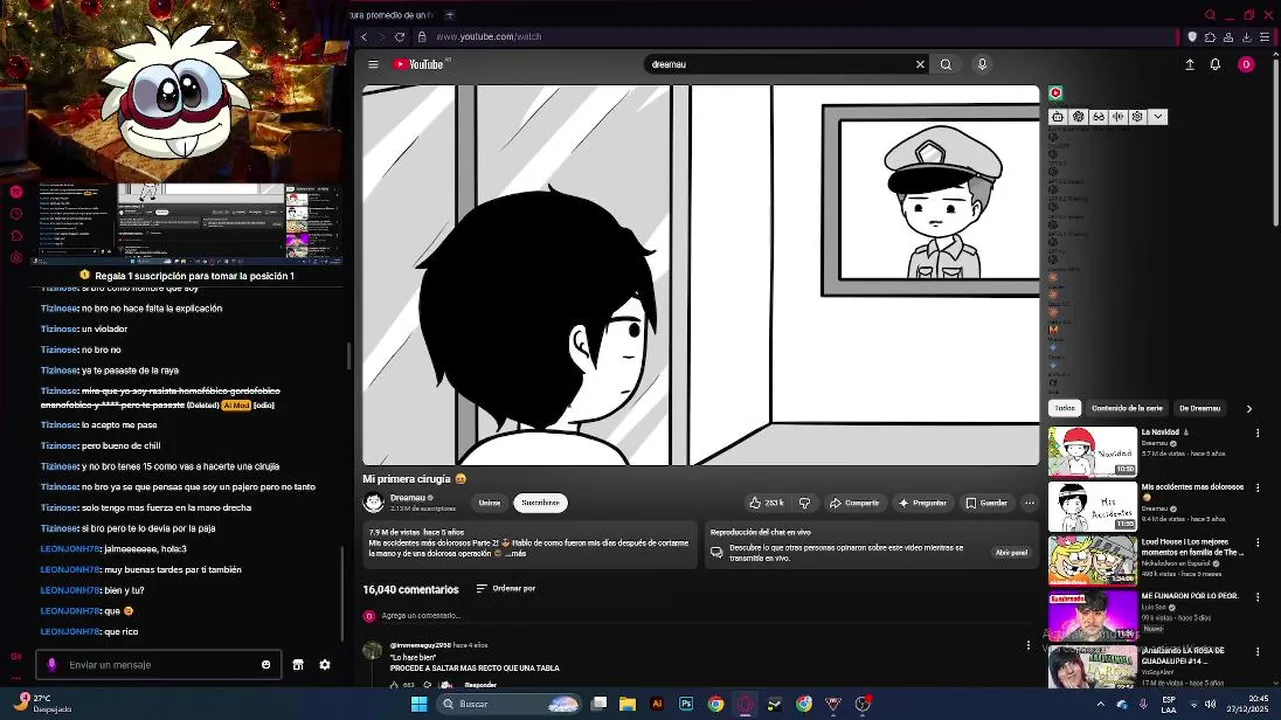Open browser downloads icon
1281x720 pixels.
1246,37
